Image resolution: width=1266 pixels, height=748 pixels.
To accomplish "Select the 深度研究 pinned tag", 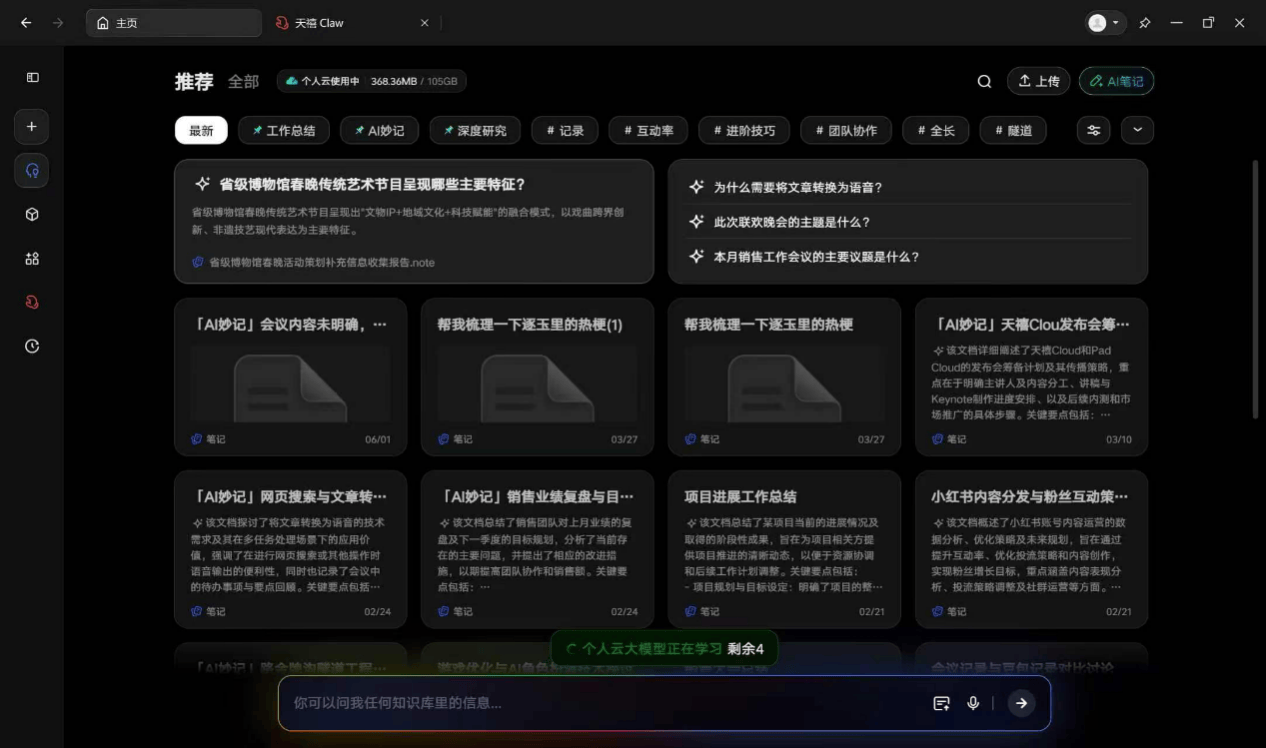I will click(x=475, y=130).
